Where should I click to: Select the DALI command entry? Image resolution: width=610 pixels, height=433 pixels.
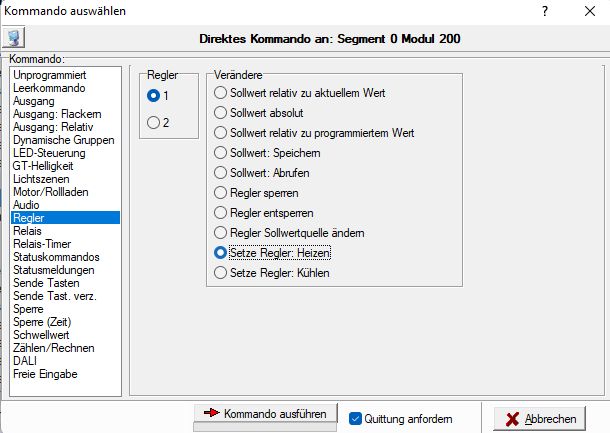[x=24, y=361]
